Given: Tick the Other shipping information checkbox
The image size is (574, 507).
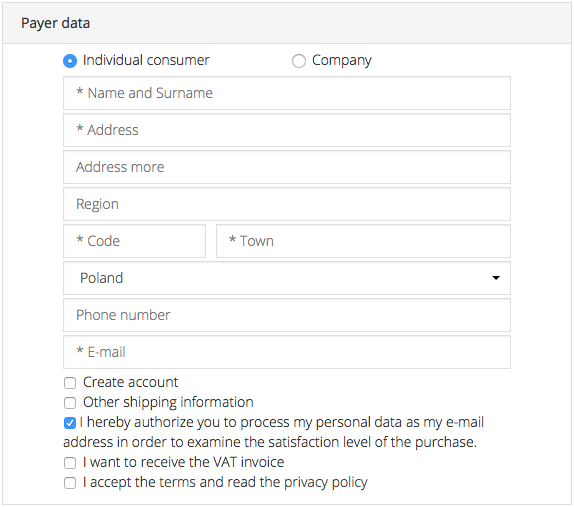Looking at the screenshot, I should 70,403.
